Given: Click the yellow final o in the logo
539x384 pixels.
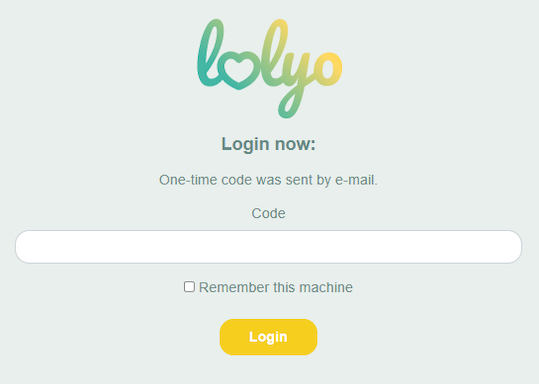Looking at the screenshot, I should coord(329,69).
